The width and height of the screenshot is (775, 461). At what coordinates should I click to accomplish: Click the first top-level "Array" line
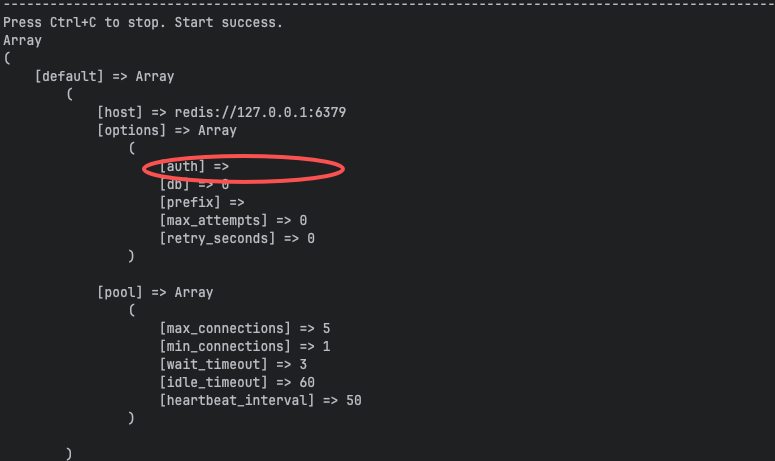[x=23, y=40]
